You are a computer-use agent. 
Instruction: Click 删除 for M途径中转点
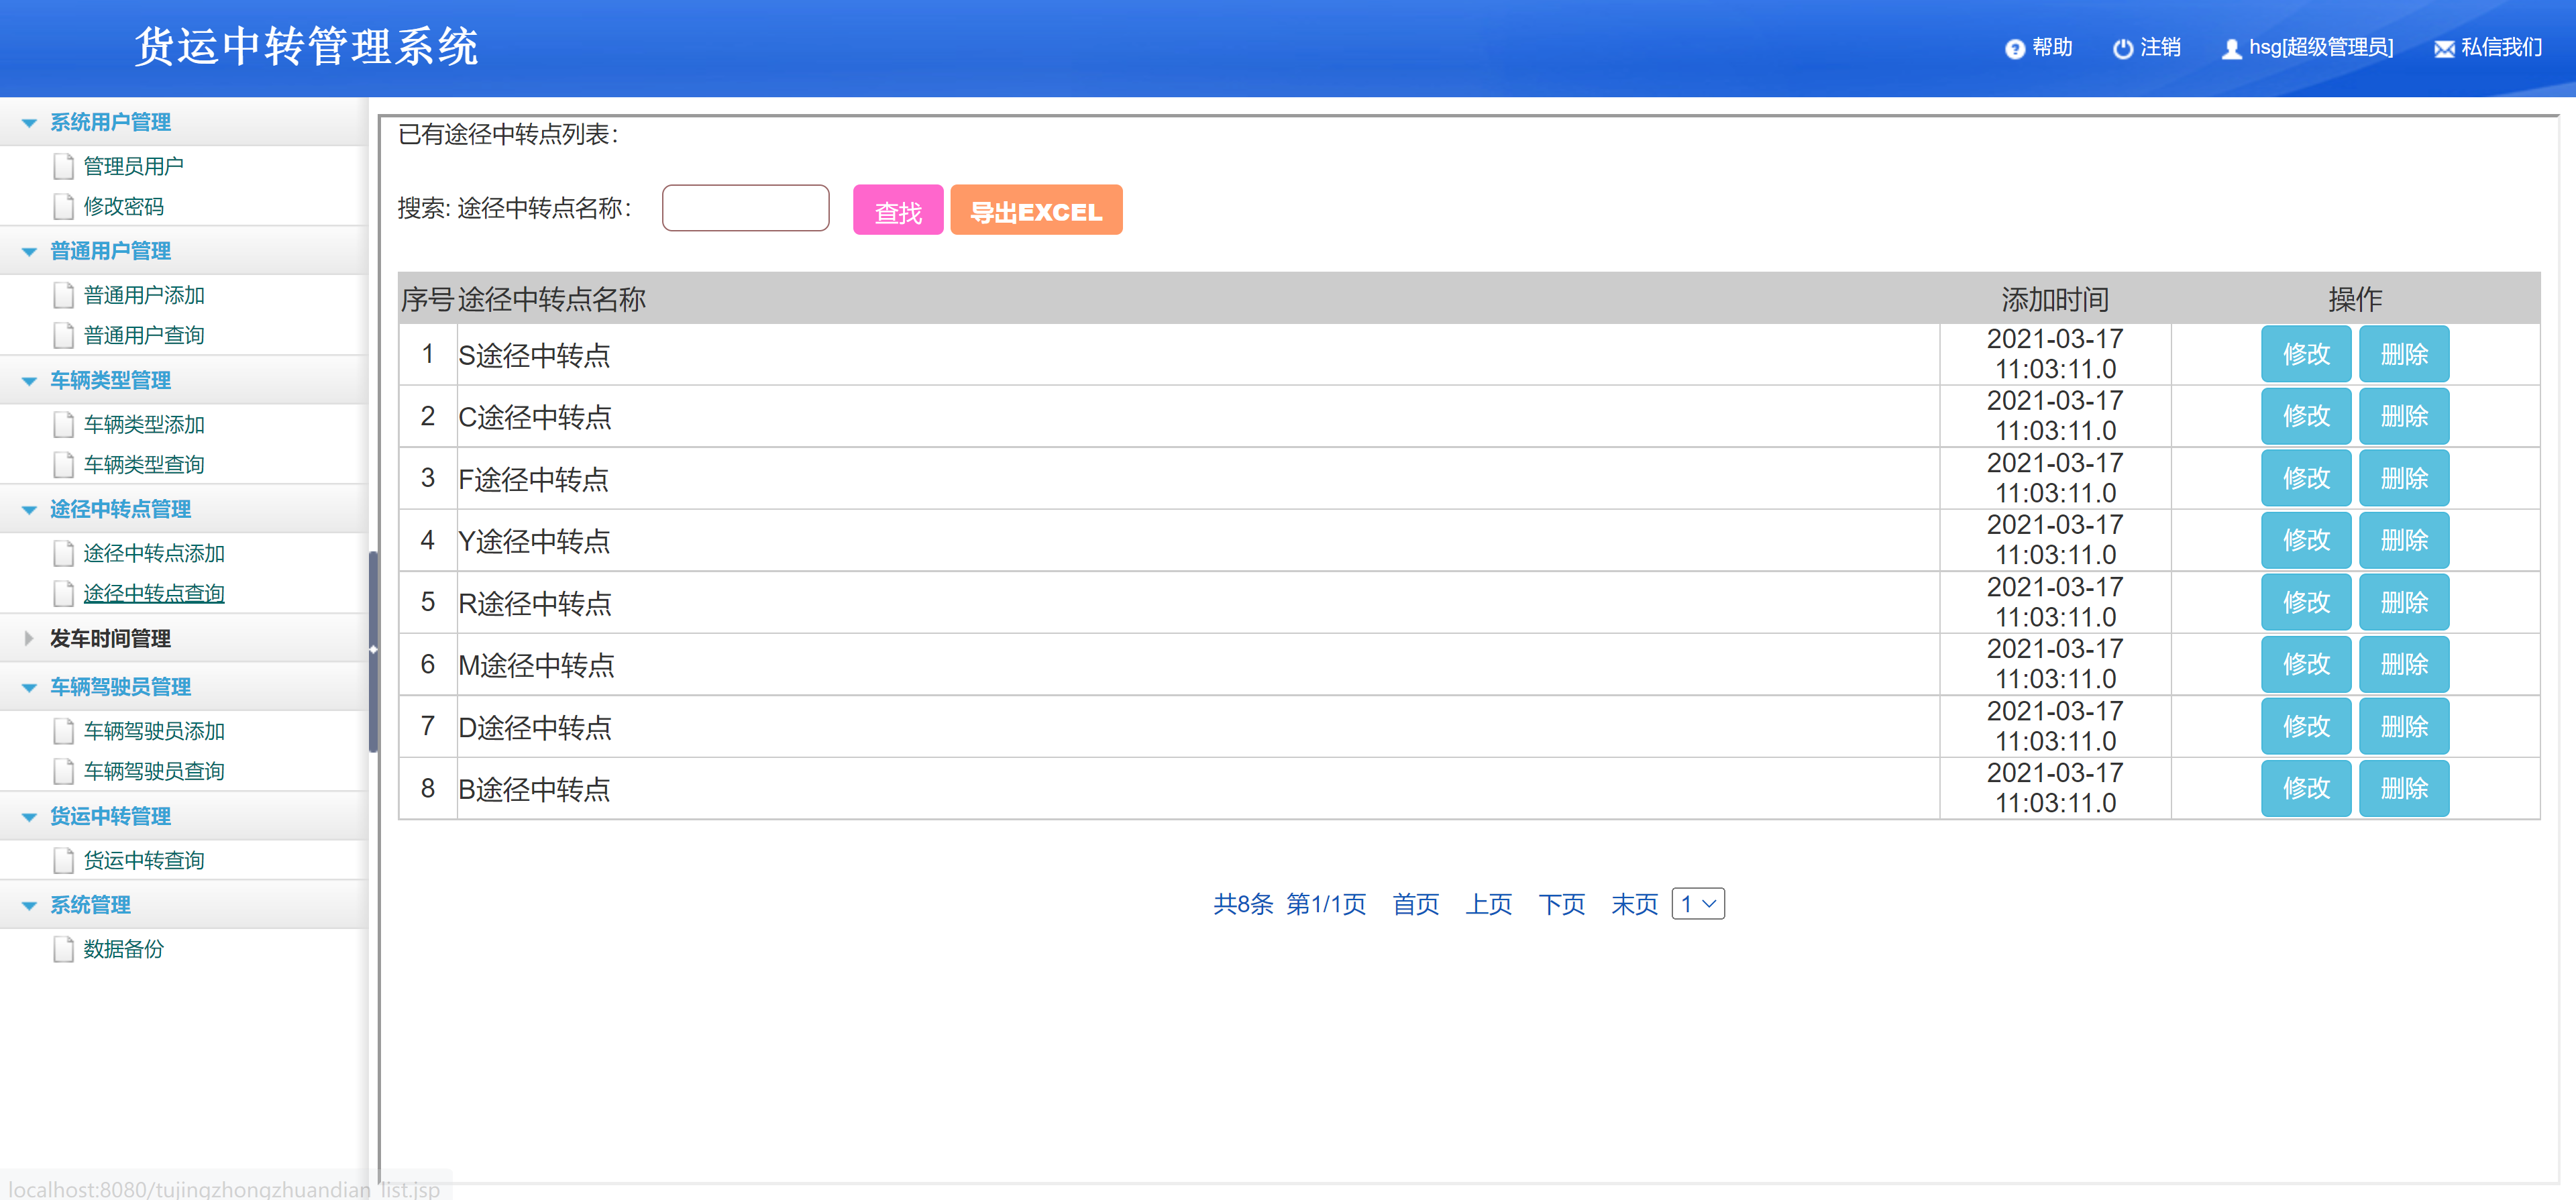tap(2403, 664)
